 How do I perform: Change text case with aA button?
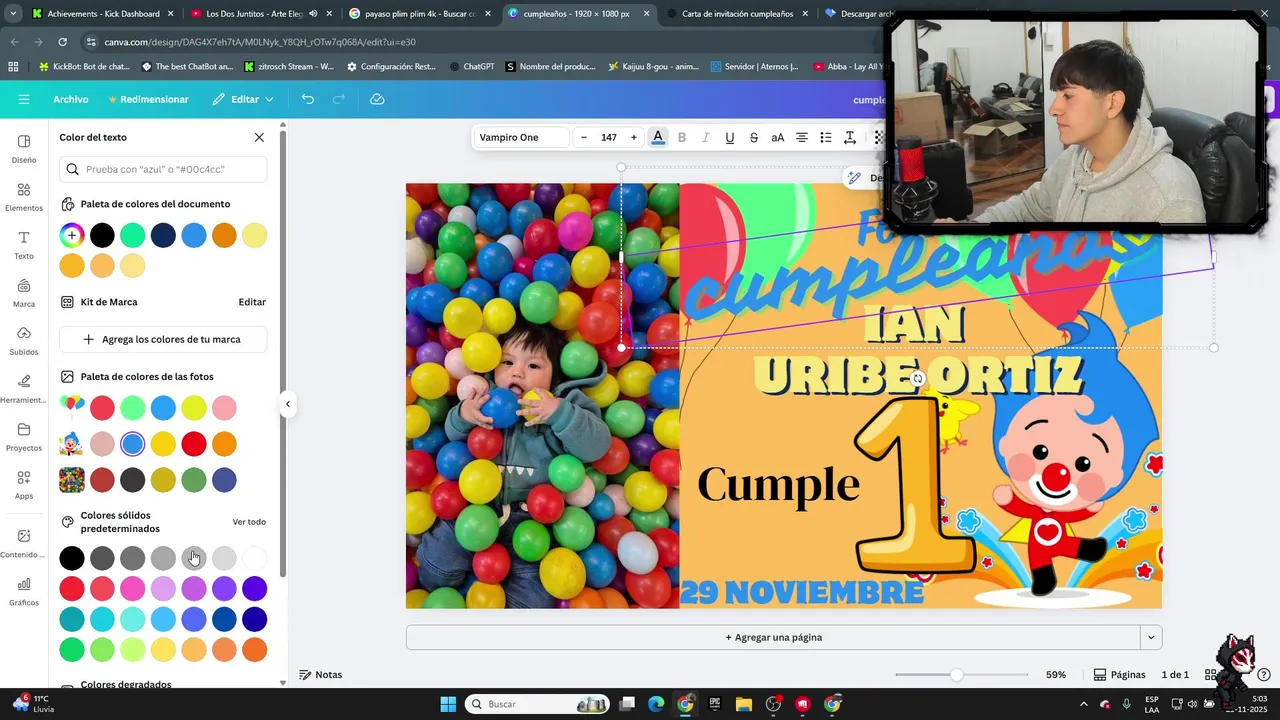click(x=778, y=137)
